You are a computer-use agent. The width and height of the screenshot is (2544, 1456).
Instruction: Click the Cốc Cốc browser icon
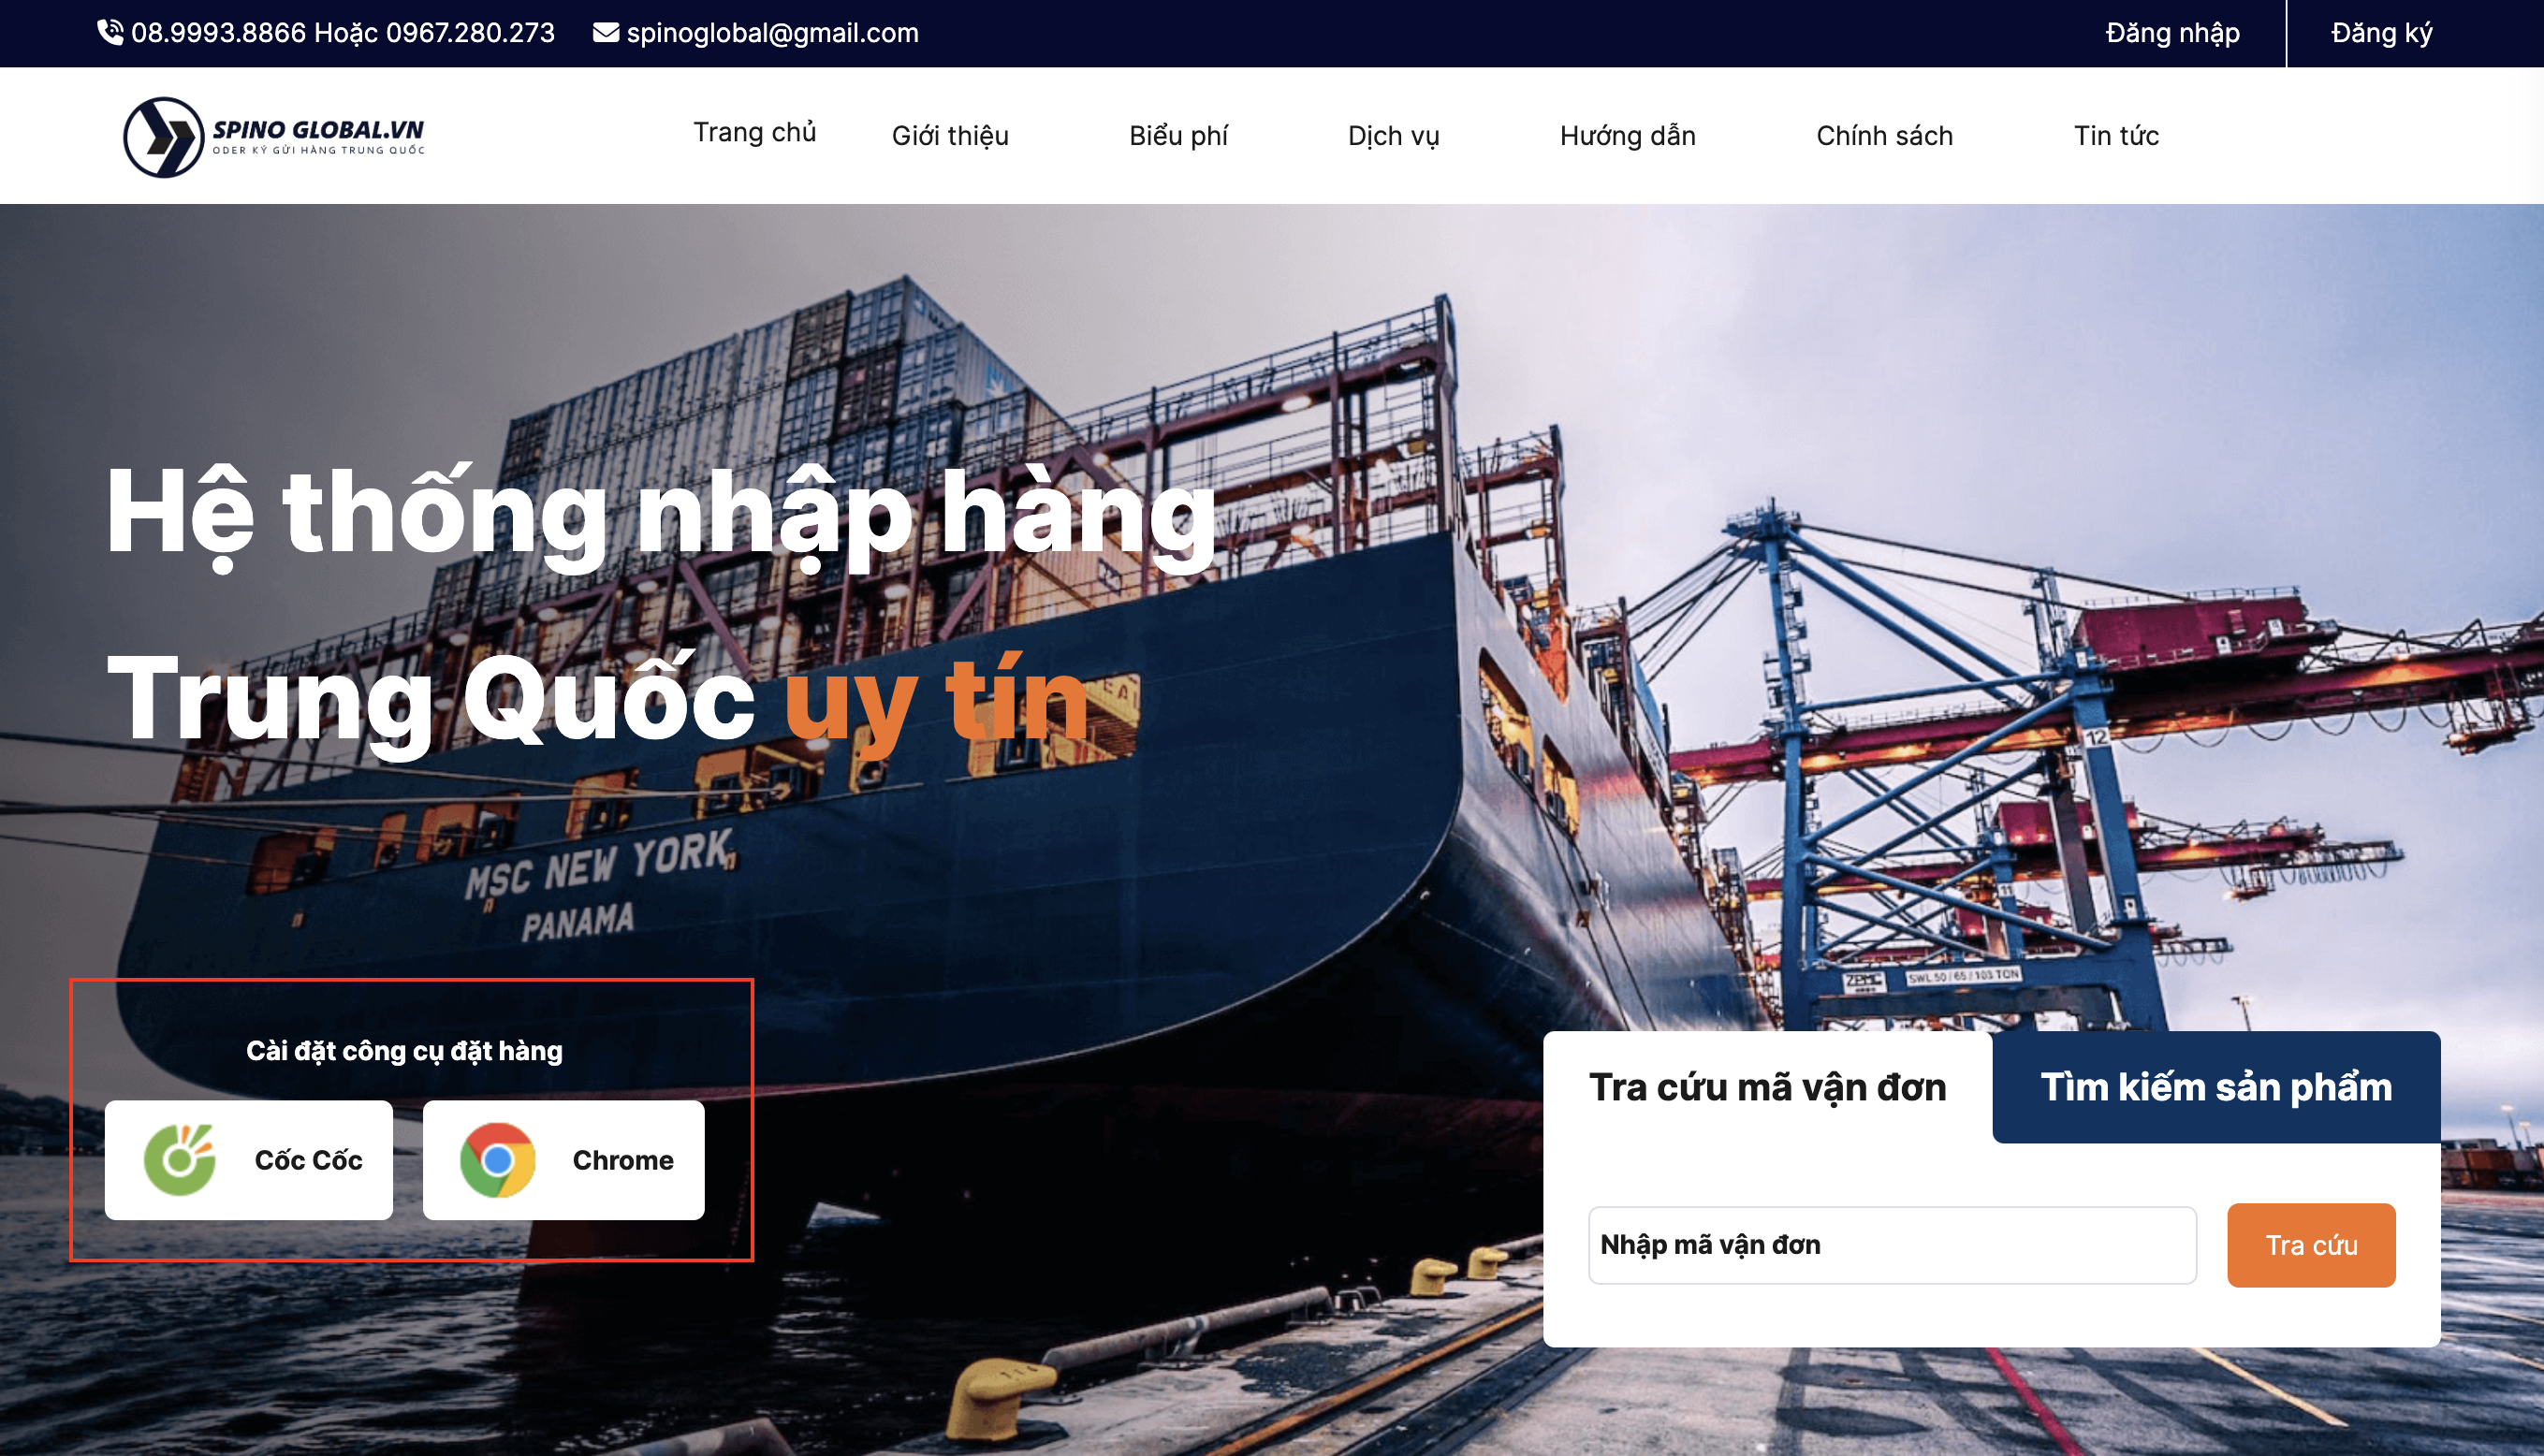[x=180, y=1160]
